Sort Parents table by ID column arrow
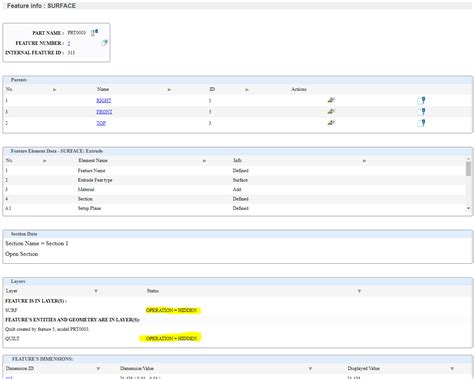The image size is (474, 379). (x=247, y=90)
